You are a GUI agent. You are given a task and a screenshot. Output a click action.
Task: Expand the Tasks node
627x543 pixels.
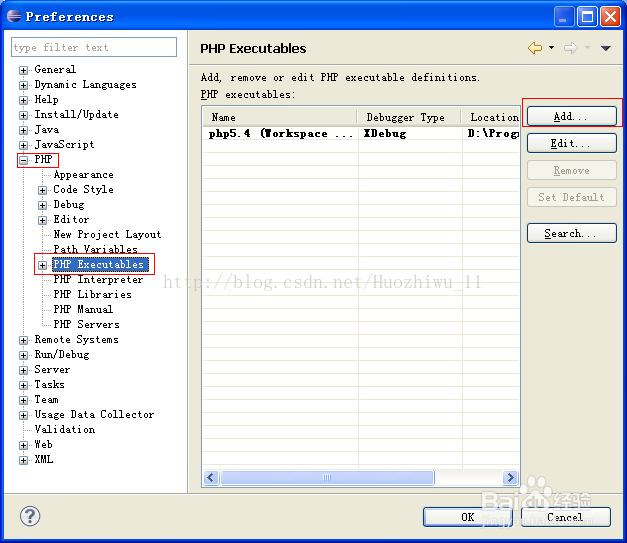click(x=24, y=385)
